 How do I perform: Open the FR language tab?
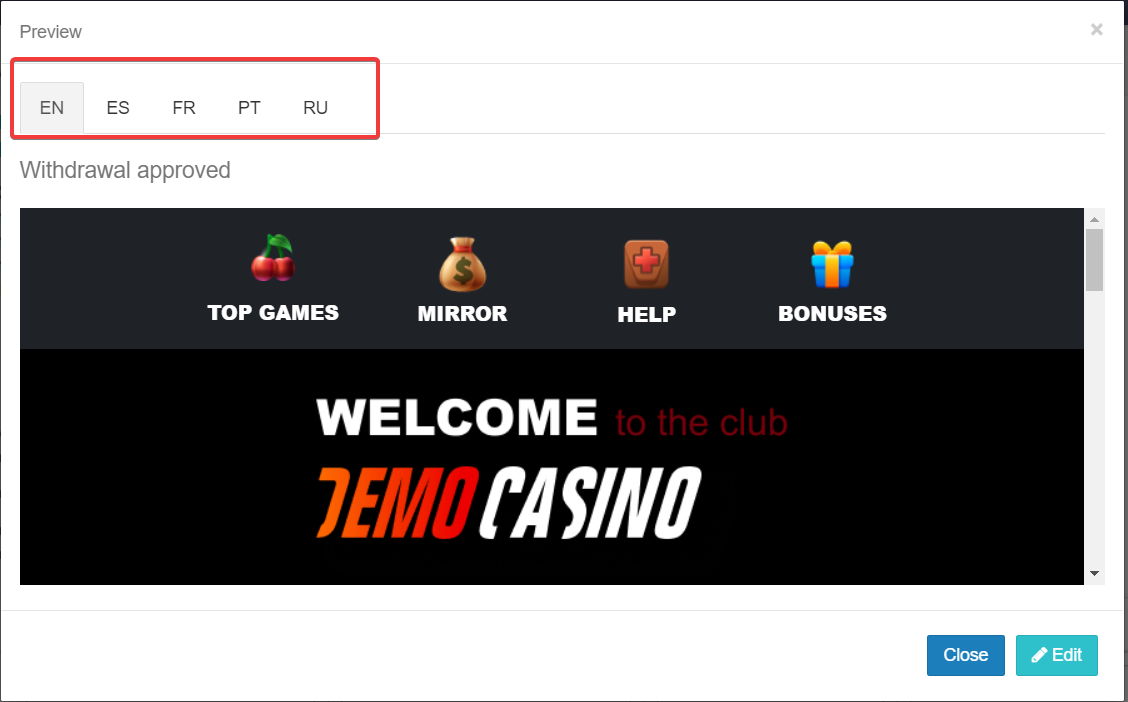[183, 108]
